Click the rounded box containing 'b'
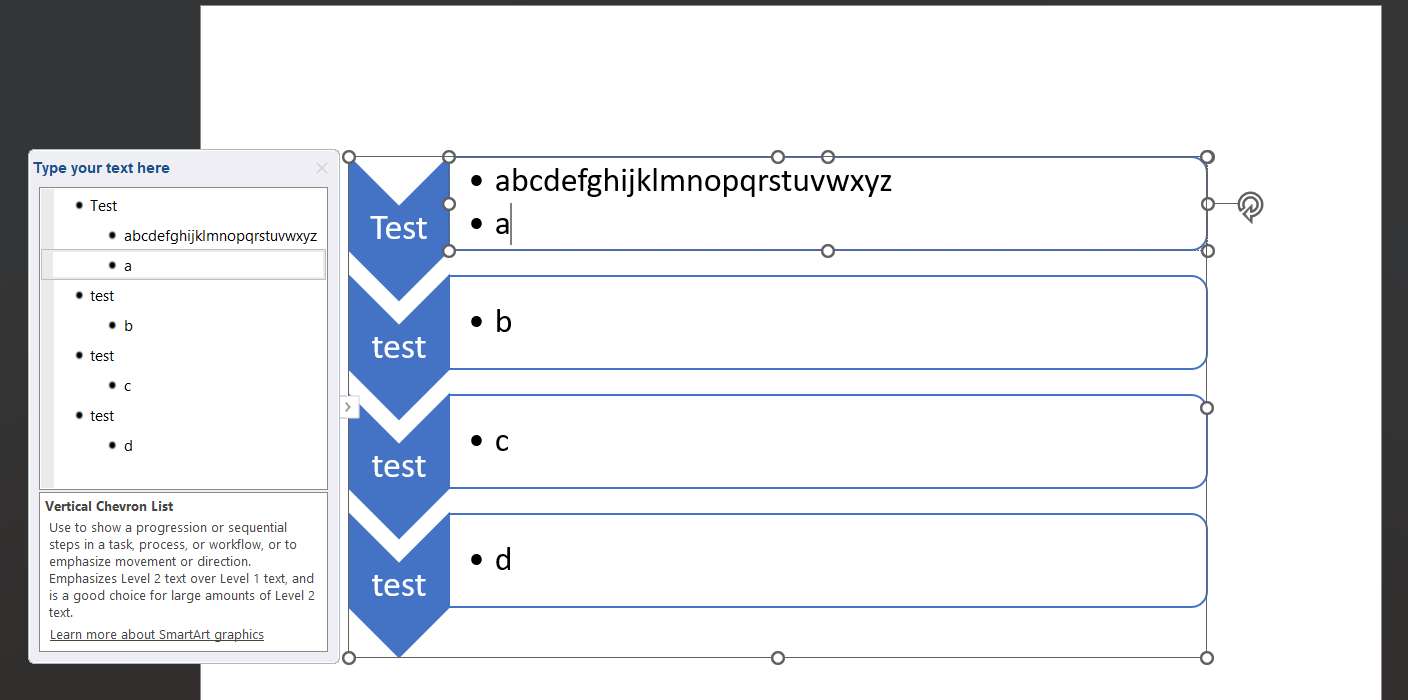 [828, 322]
